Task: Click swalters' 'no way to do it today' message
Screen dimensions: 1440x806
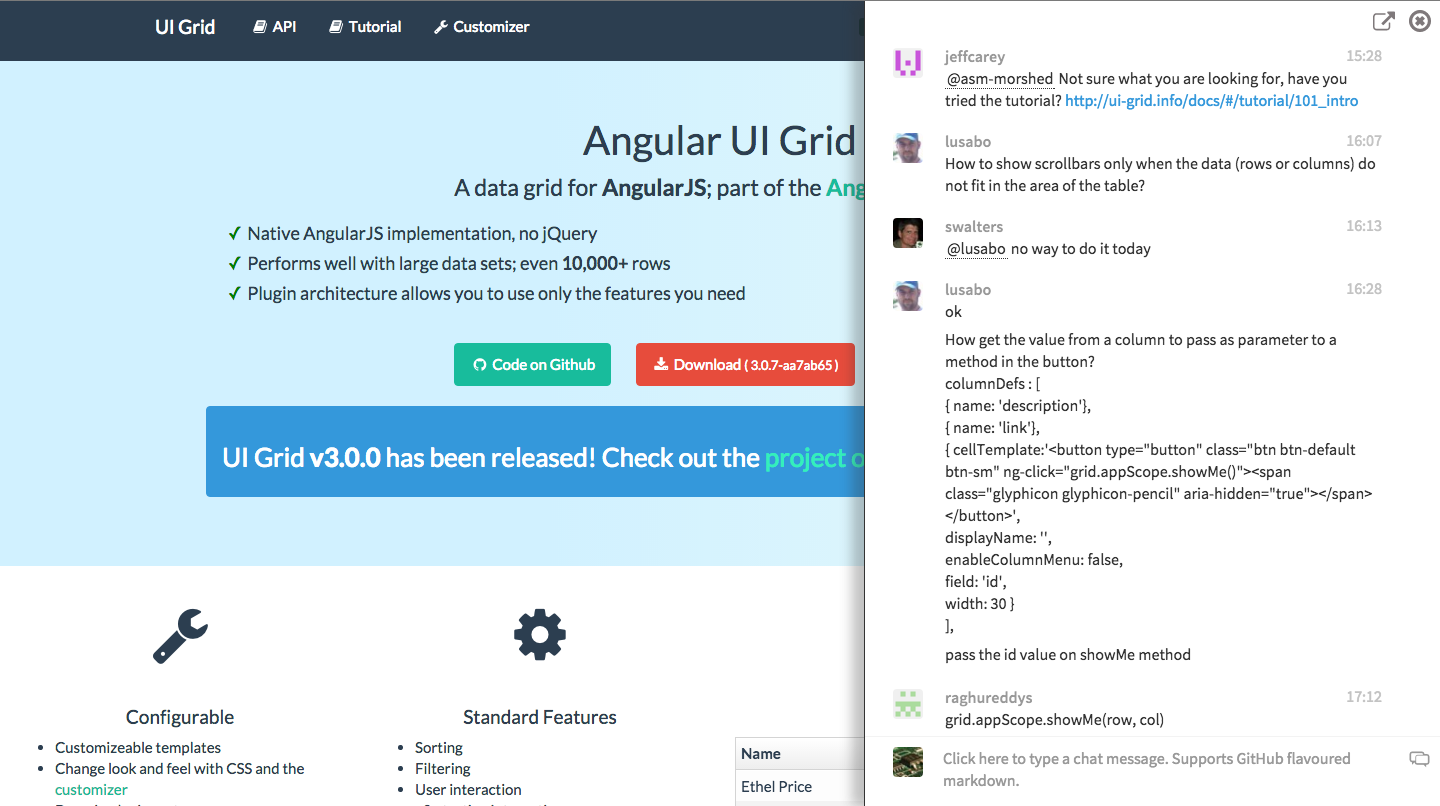Action: [x=1081, y=249]
